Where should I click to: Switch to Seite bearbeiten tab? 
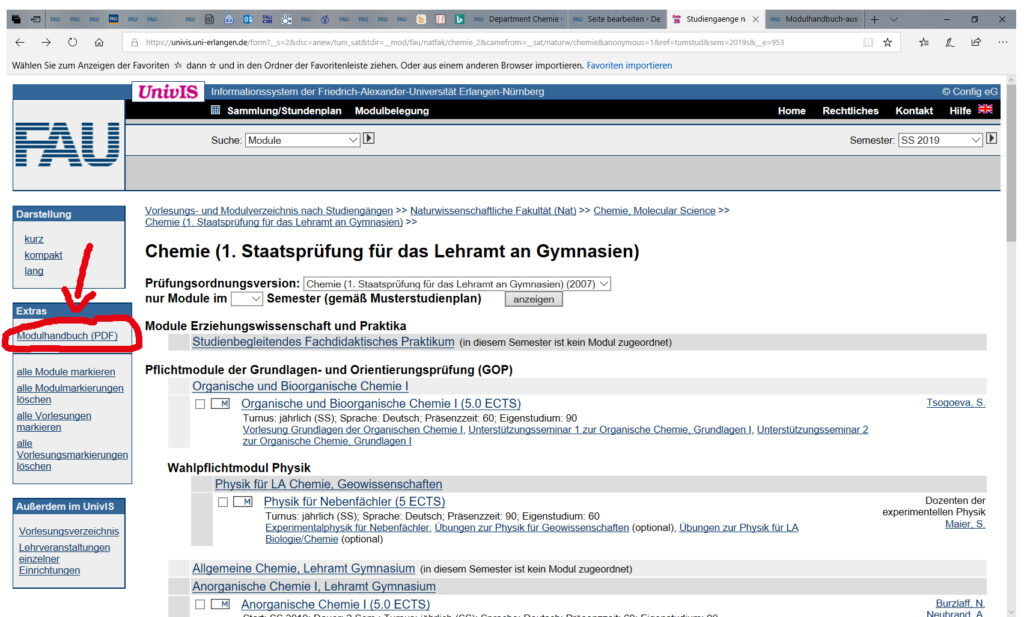(x=618, y=19)
